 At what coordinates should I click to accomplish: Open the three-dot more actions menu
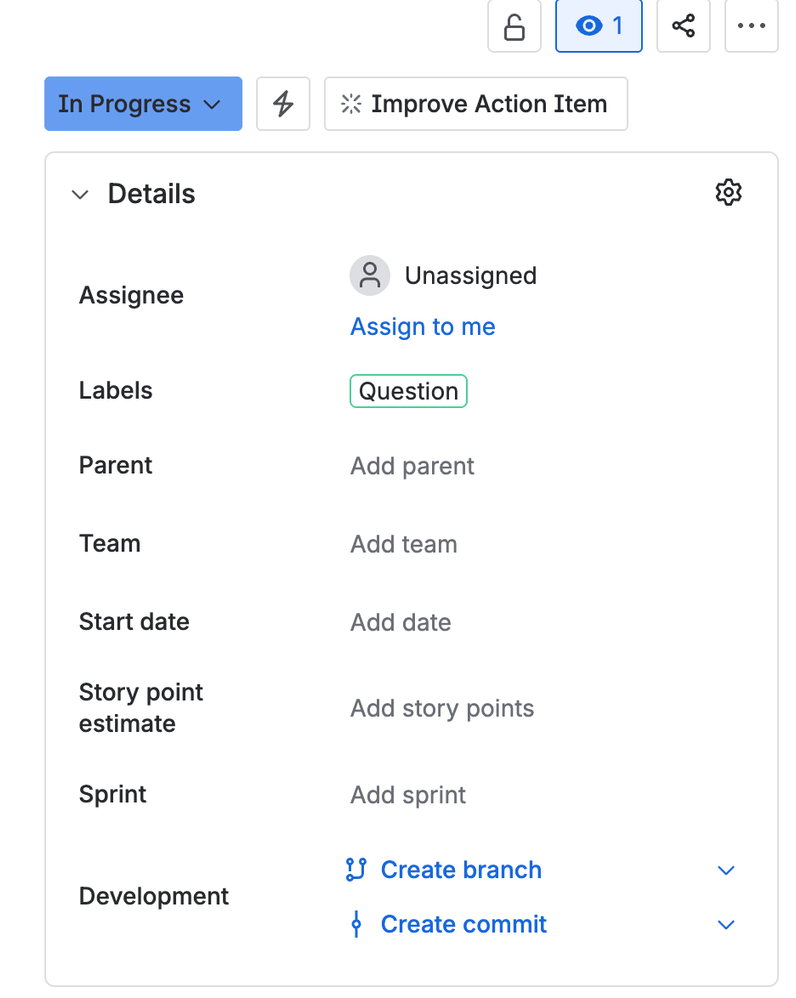point(751,27)
